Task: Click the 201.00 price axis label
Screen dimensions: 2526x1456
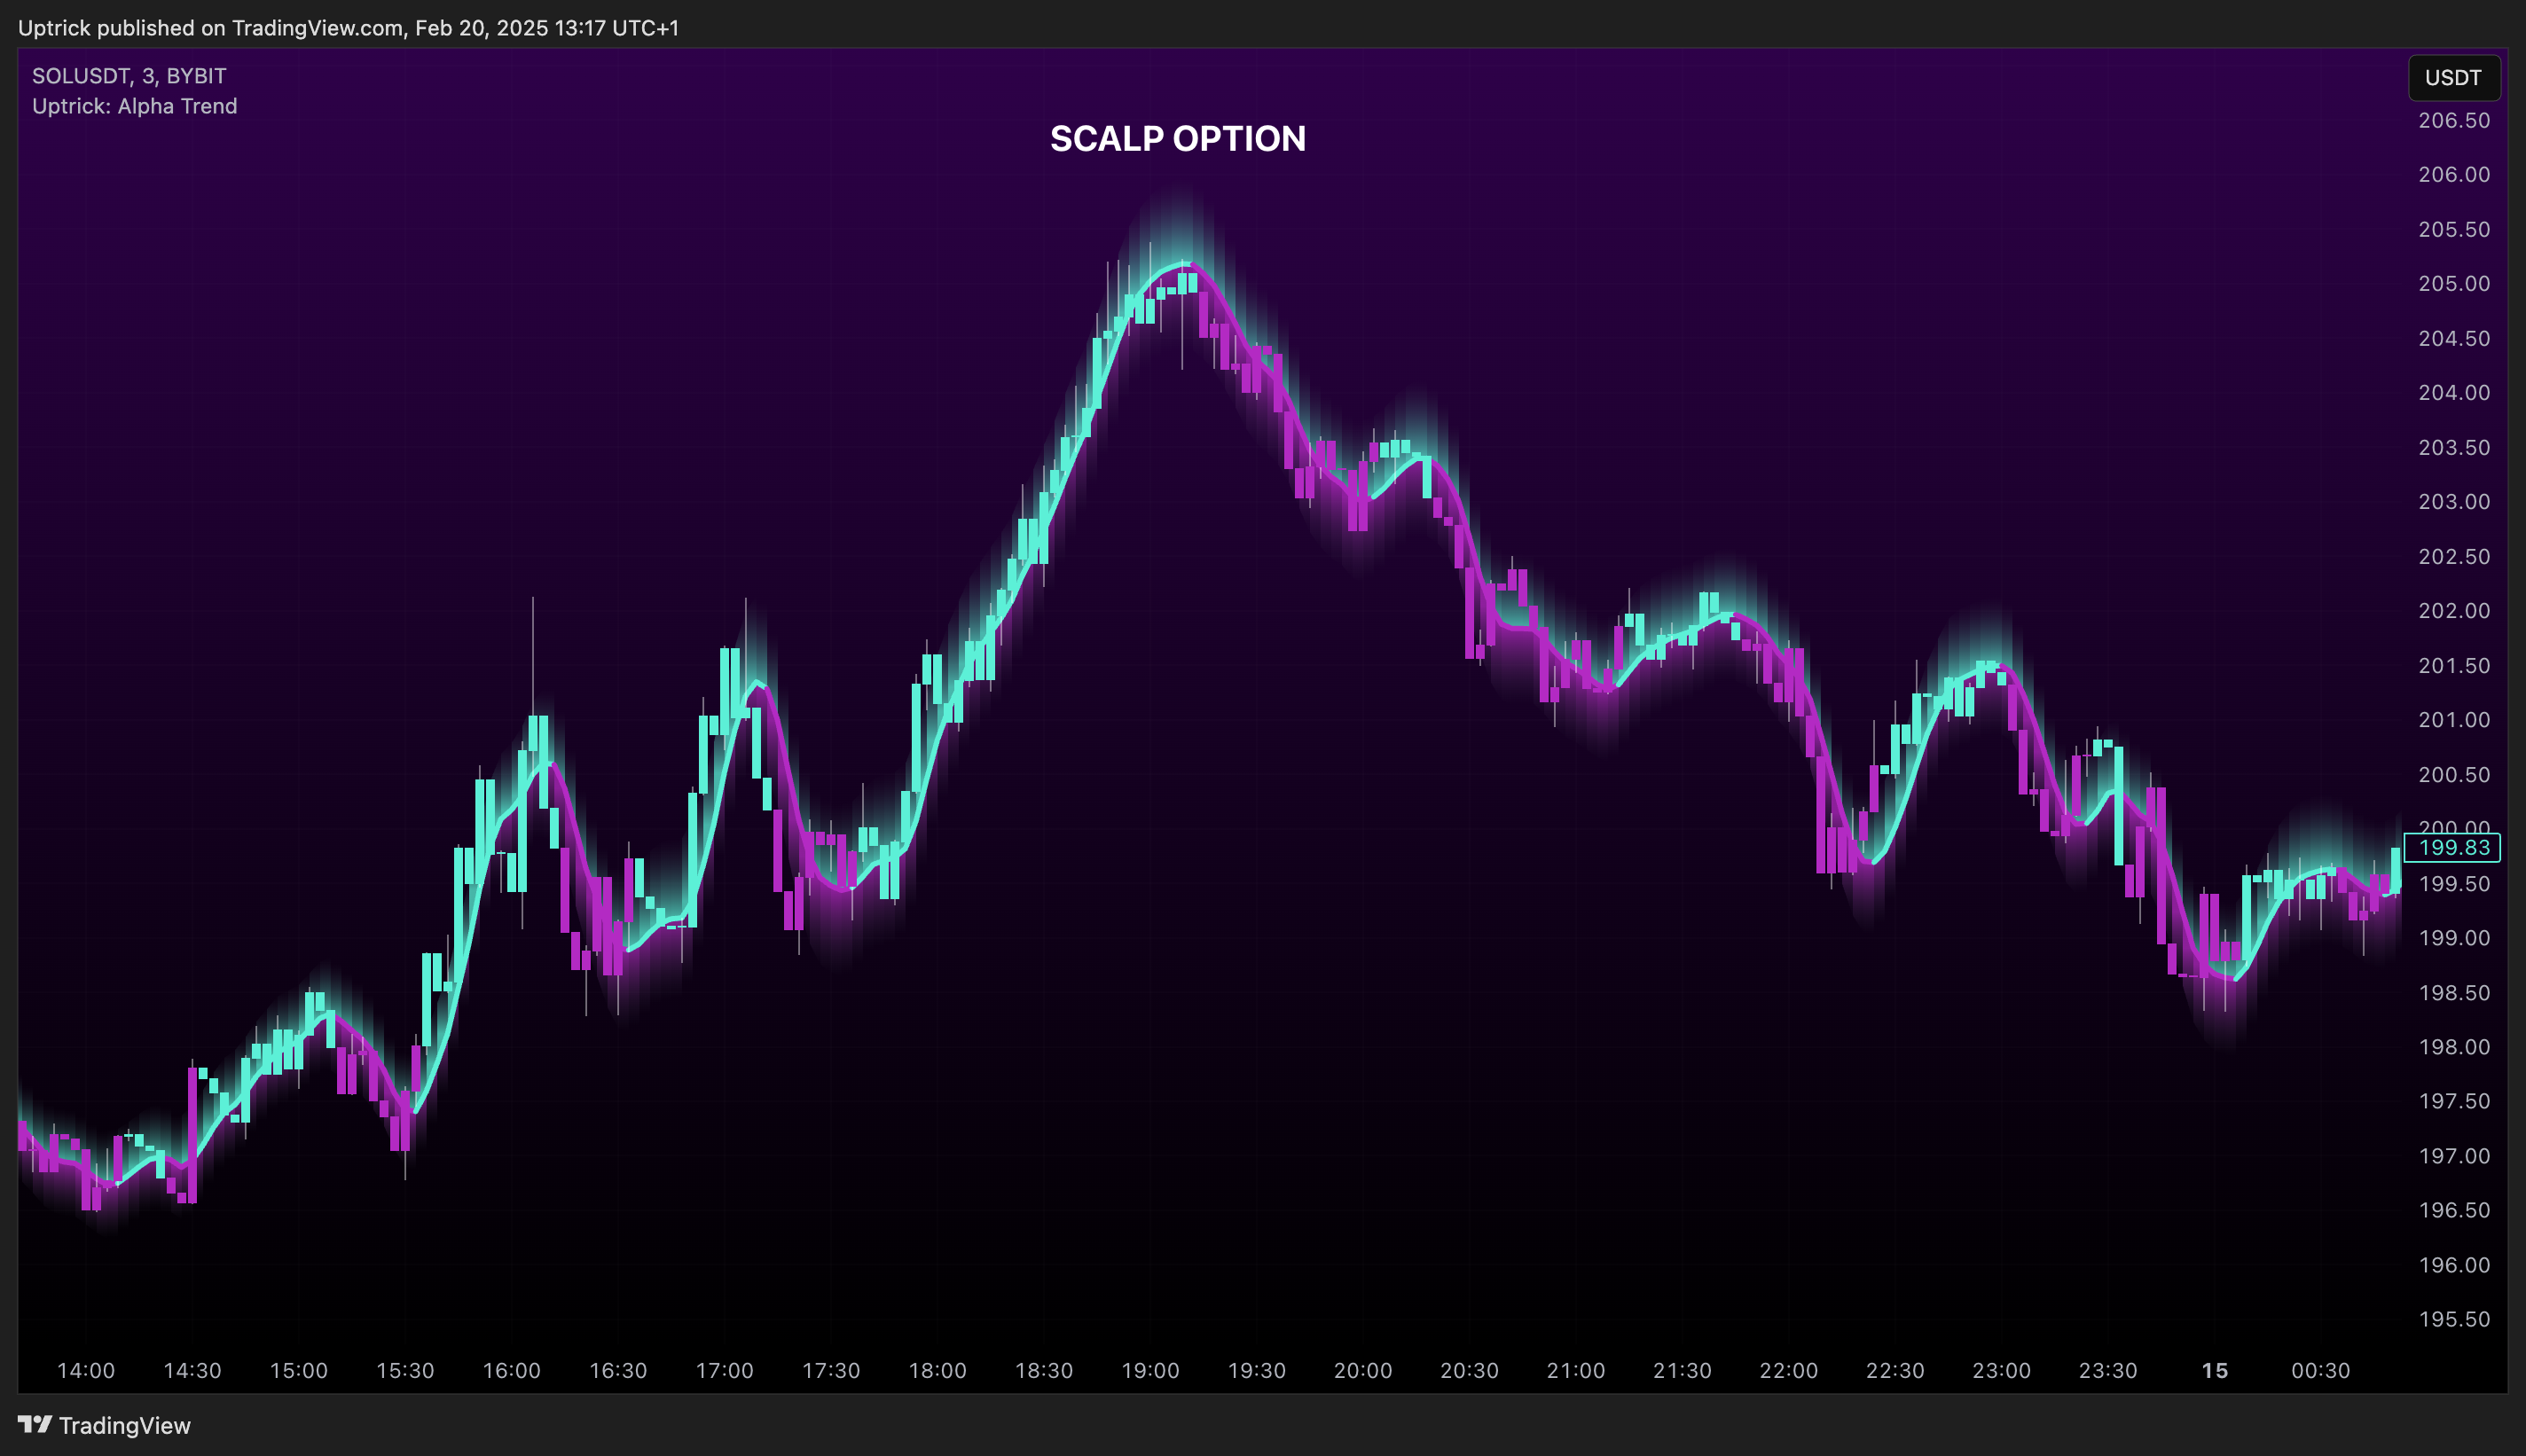Action: coord(2454,720)
